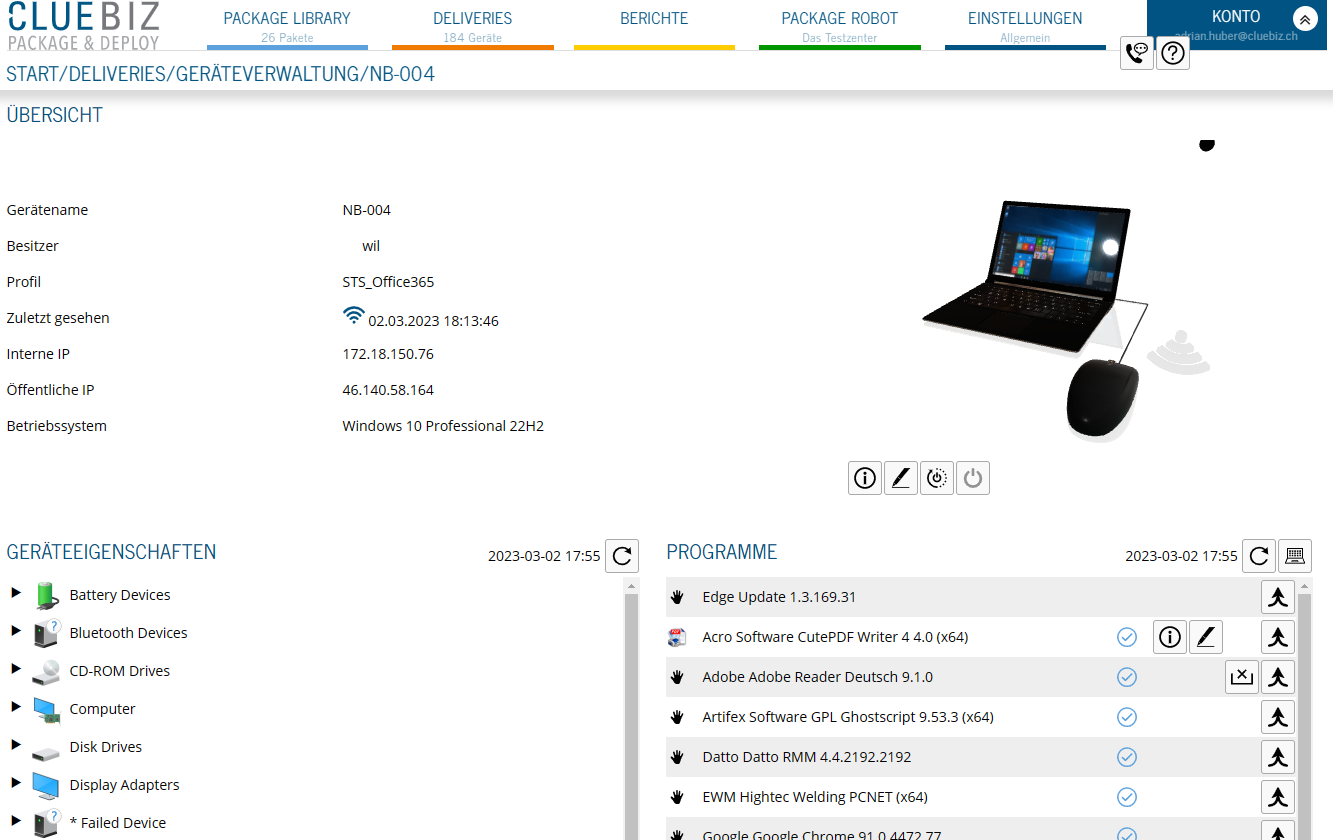Screen dimensions: 1333x840
Task: Expand the Battery Devices node
Action: 16,593
